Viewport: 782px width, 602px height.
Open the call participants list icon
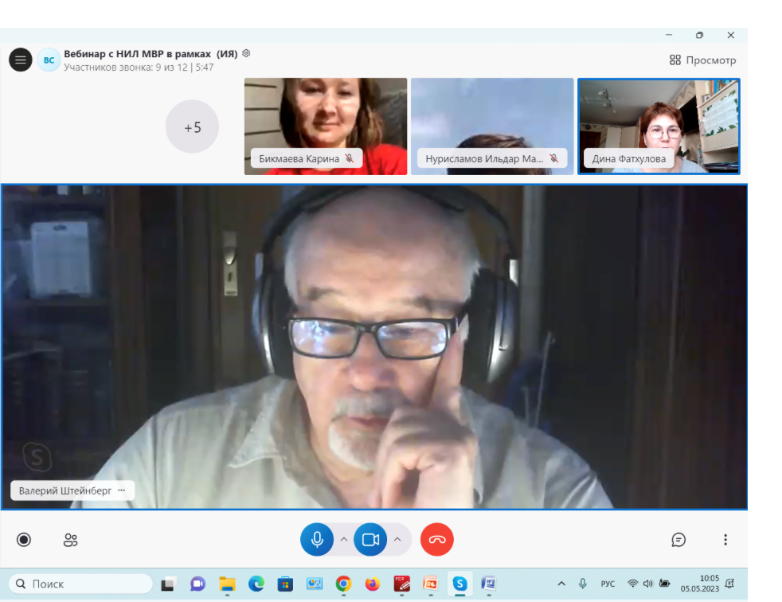pos(70,540)
